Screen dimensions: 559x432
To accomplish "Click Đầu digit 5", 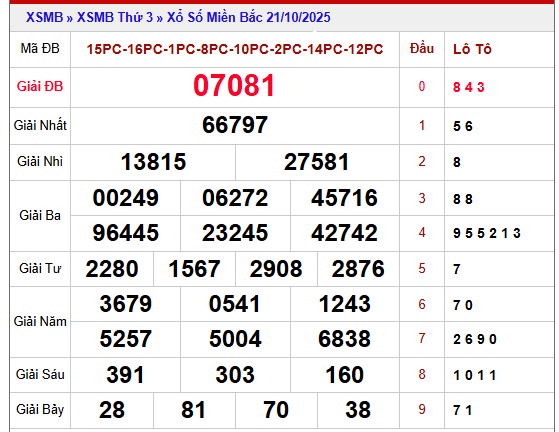I will click(422, 268).
